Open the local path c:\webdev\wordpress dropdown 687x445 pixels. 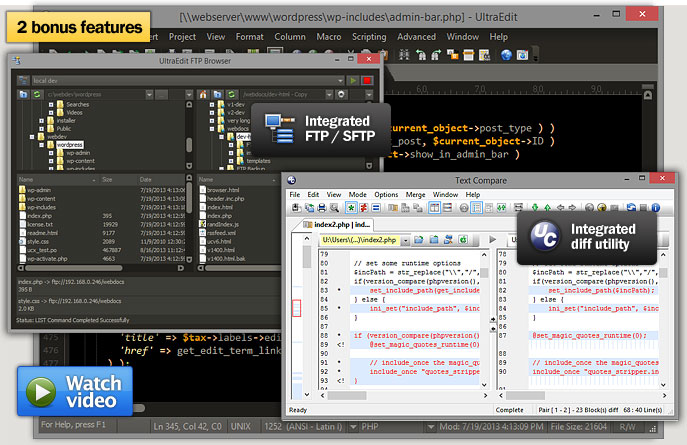(150, 95)
